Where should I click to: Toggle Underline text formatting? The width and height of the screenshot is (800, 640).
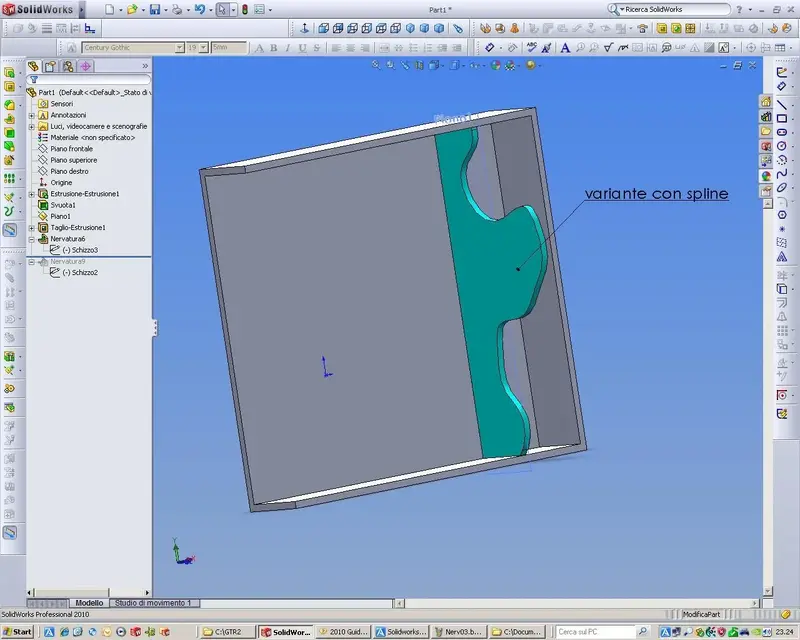click(302, 47)
